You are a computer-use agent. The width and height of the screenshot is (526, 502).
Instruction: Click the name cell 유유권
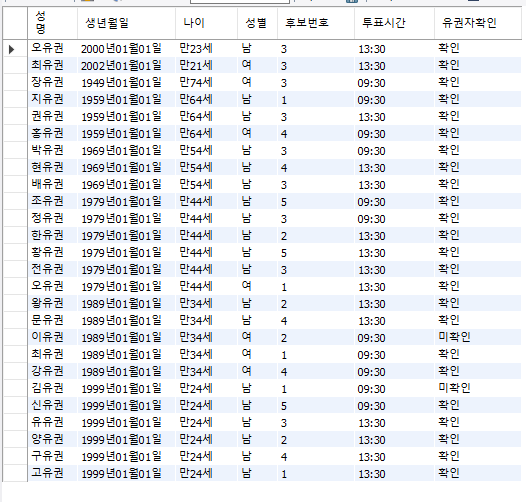click(53, 423)
